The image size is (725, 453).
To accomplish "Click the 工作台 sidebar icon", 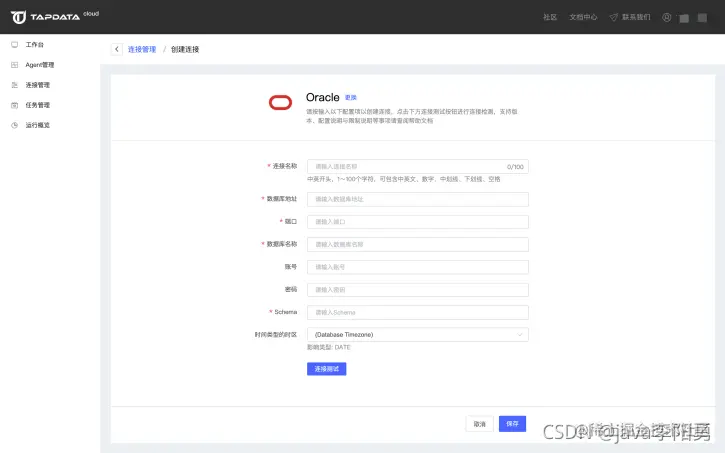I will pos(15,45).
